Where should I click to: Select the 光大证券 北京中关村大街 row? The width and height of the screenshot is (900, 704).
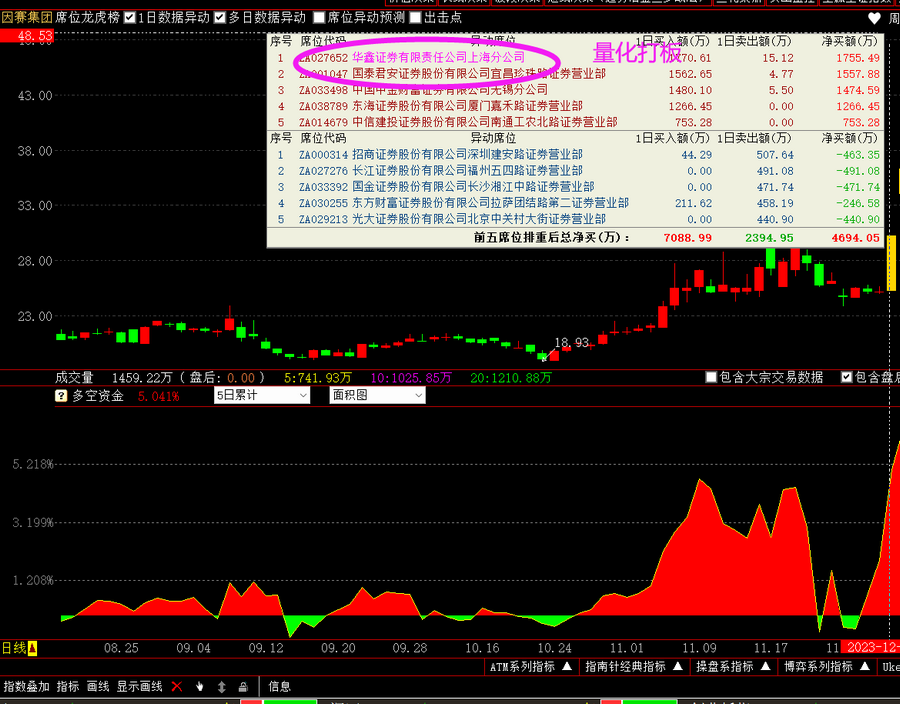coord(575,219)
